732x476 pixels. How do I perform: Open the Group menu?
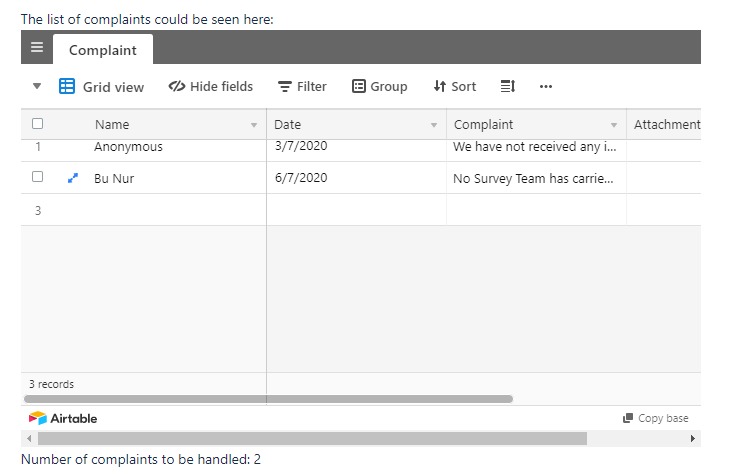click(379, 86)
